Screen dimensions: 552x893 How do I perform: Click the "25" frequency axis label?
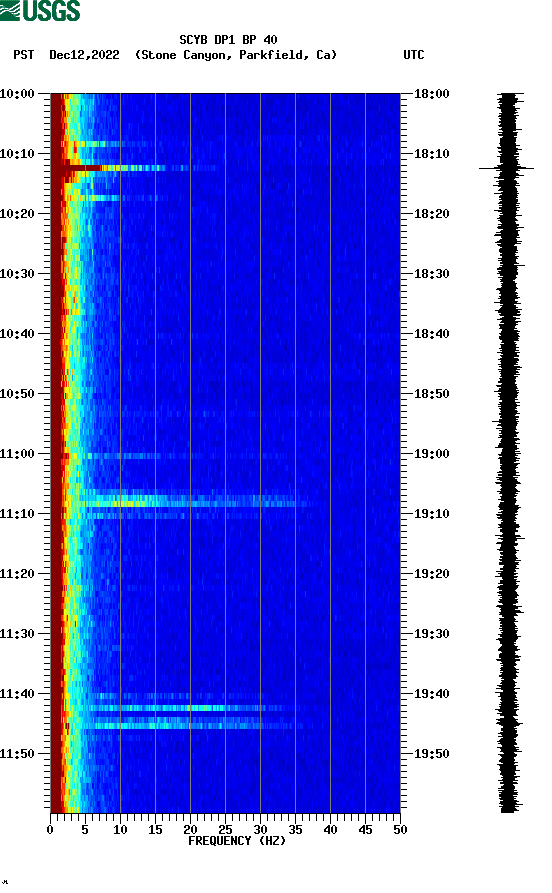coord(225,830)
